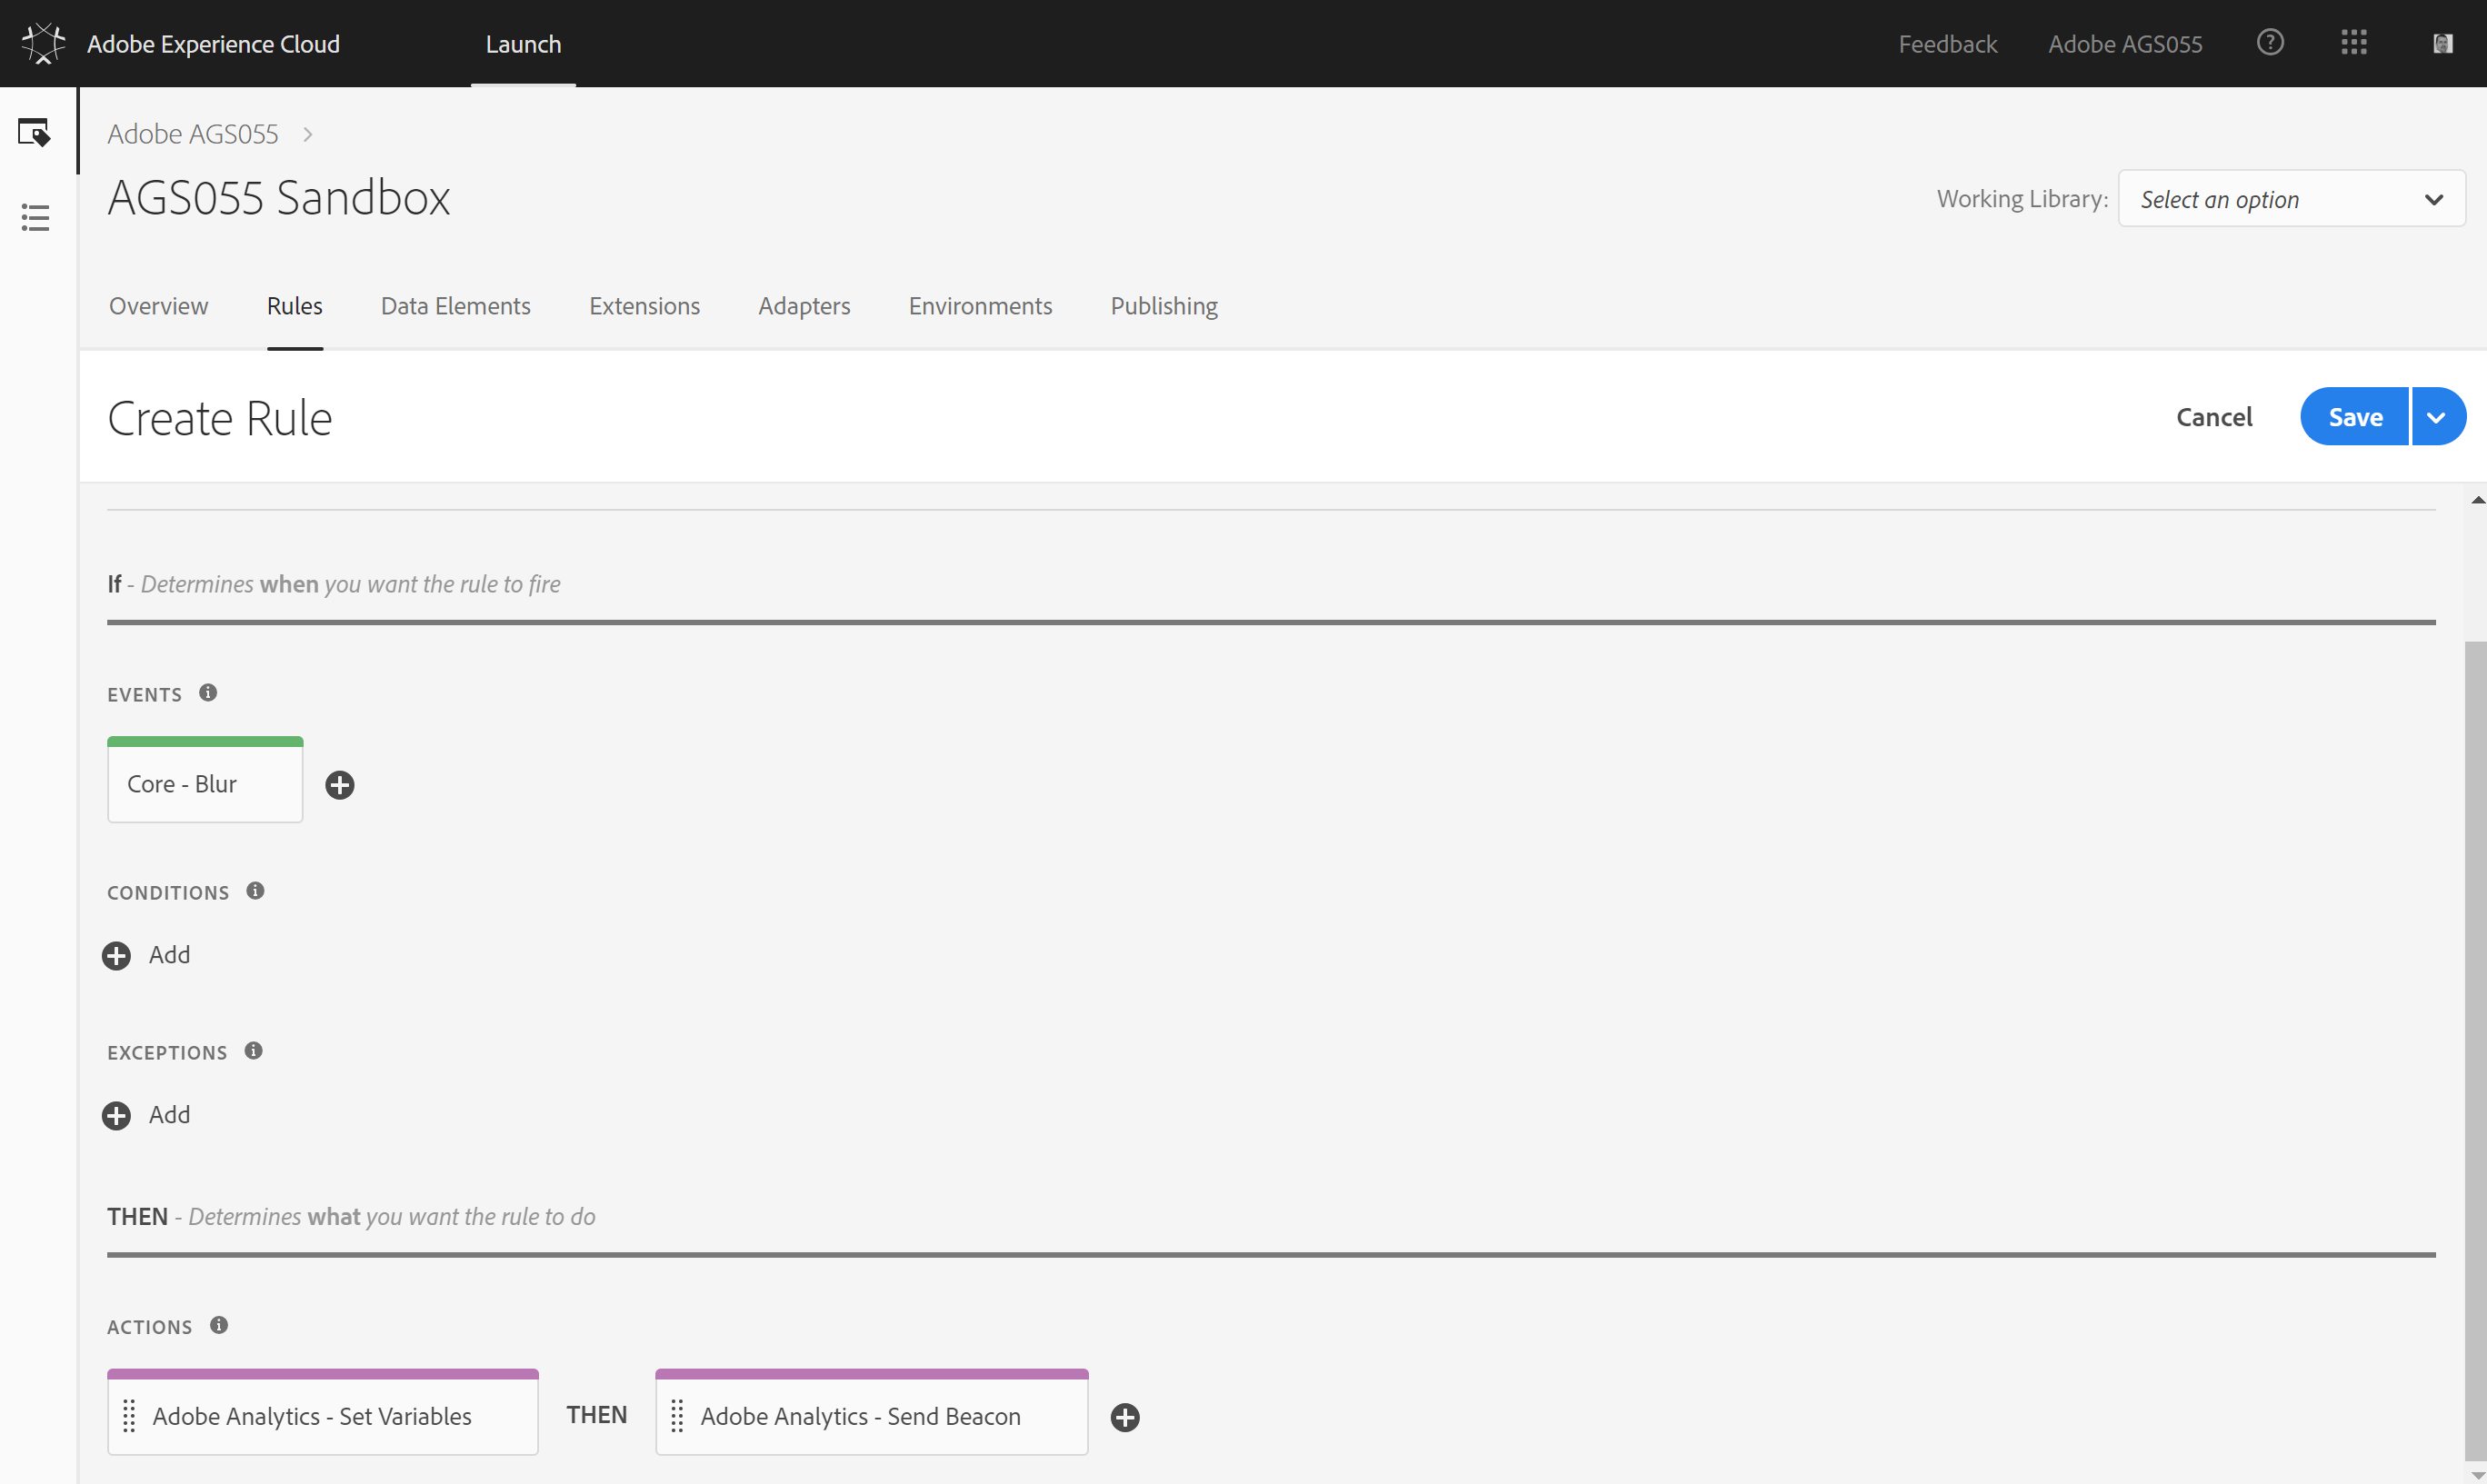Open the help question mark icon
The image size is (2487, 1484).
click(2270, 43)
